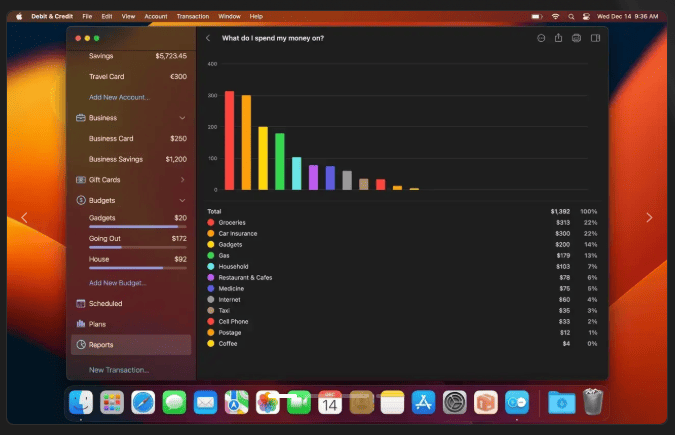Select the Postage category row
Screen dimensions: 675x435
[x=402, y=332]
